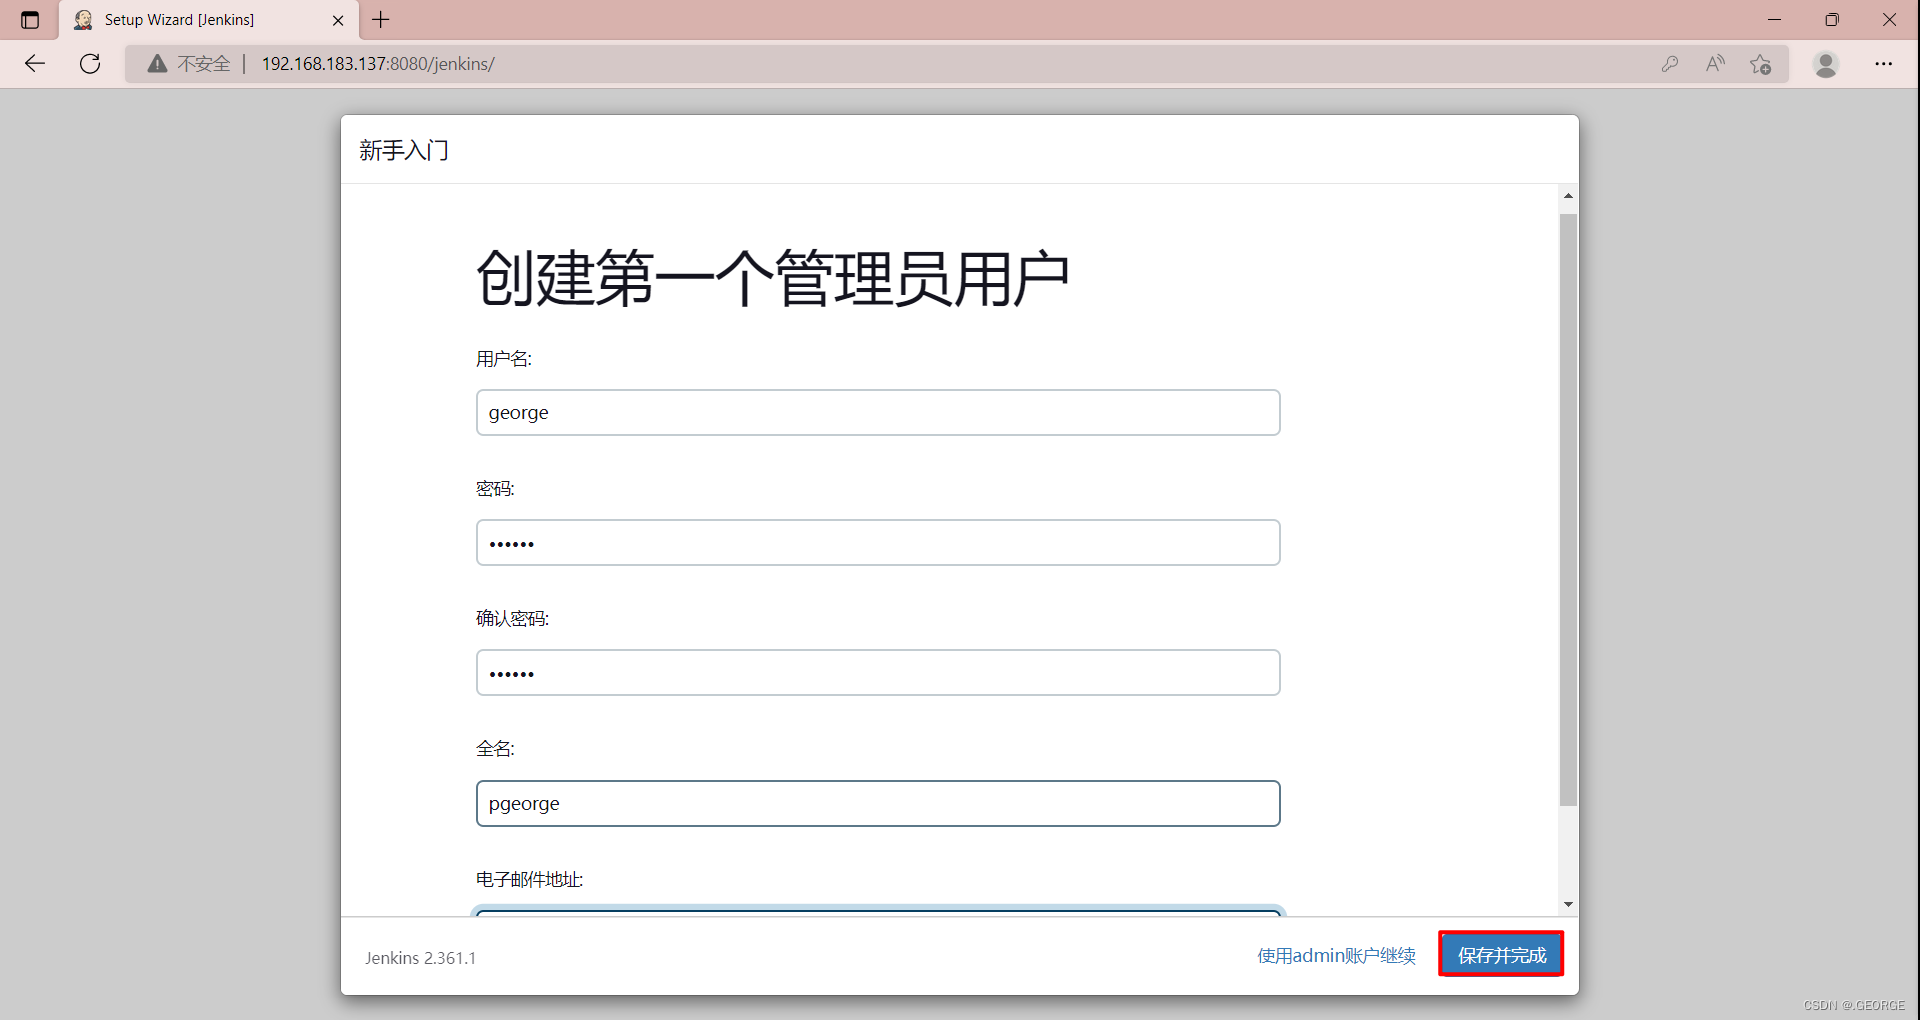Open the saved passwords key icon
1920x1020 pixels.
coord(1670,64)
